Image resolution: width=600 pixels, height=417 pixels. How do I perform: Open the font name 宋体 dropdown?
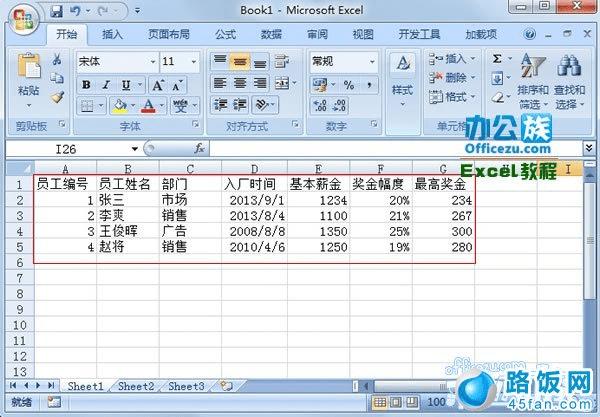[x=153, y=62]
